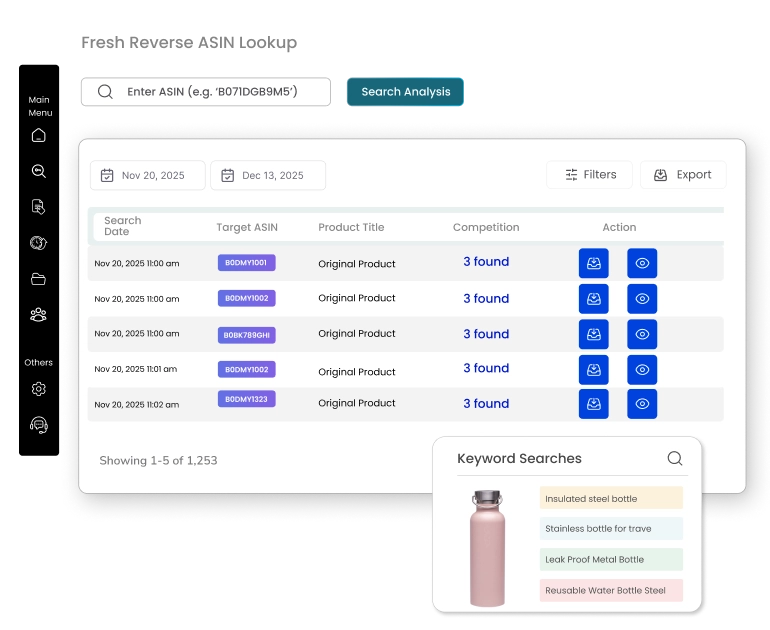The width and height of the screenshot is (770, 630).
Task: Open the folder icon in sidebar
Action: tap(39, 279)
